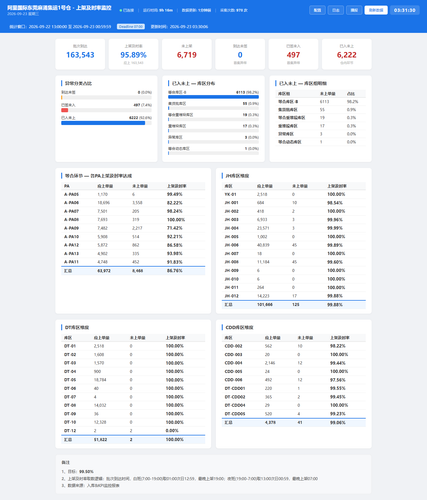This screenshot has width=427, height=500.
Task: Select row A-PA05 in the PA table
Action: tap(133, 194)
